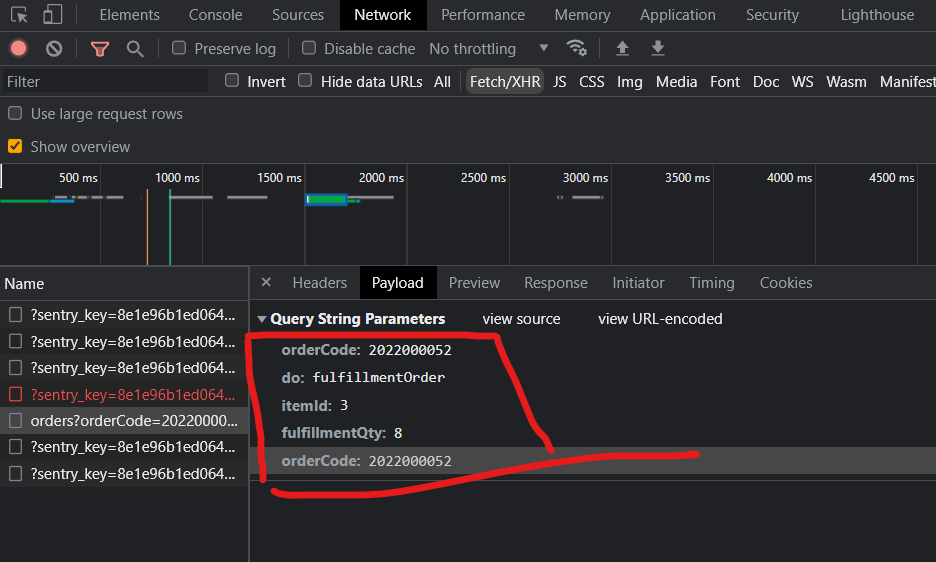Open the Performance panel tab
Viewport: 936px width, 562px height.
coord(483,15)
